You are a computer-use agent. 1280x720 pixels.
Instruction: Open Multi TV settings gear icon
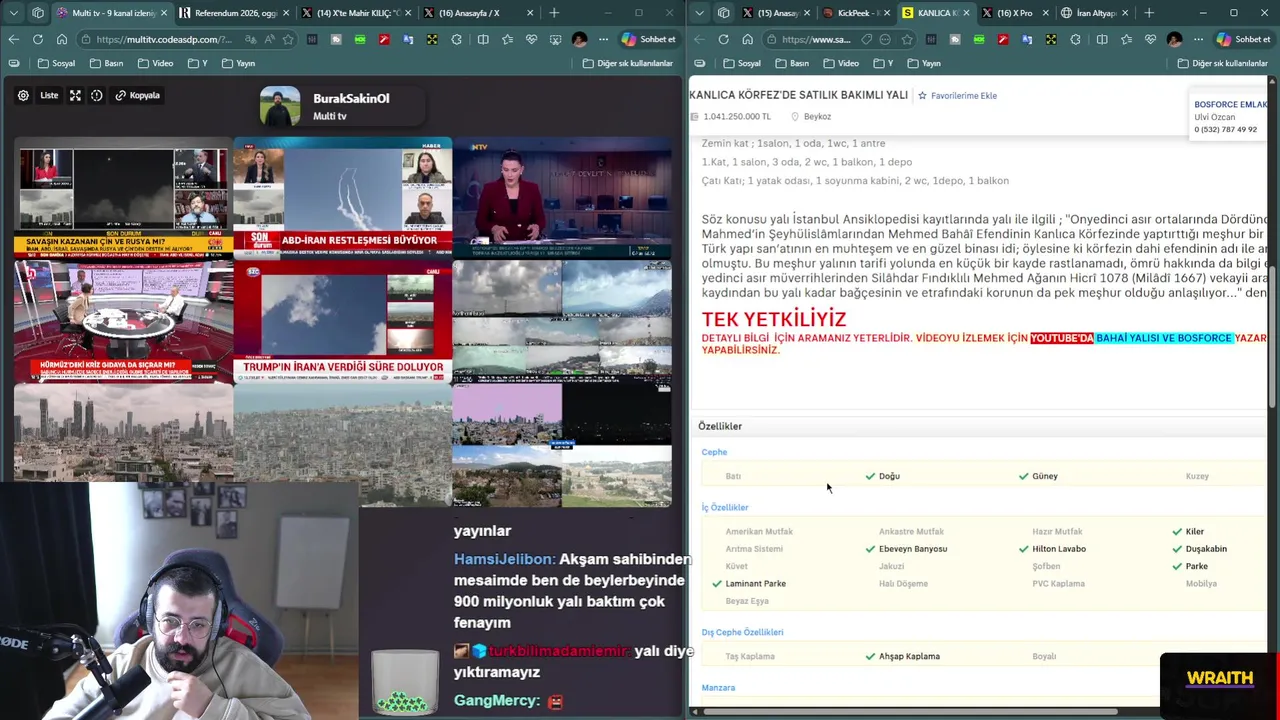[x=23, y=95]
